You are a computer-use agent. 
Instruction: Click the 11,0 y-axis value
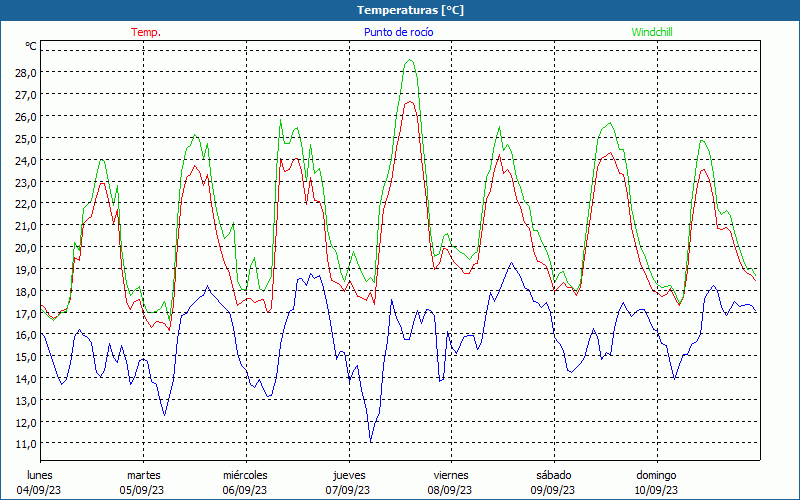pyautogui.click(x=26, y=444)
